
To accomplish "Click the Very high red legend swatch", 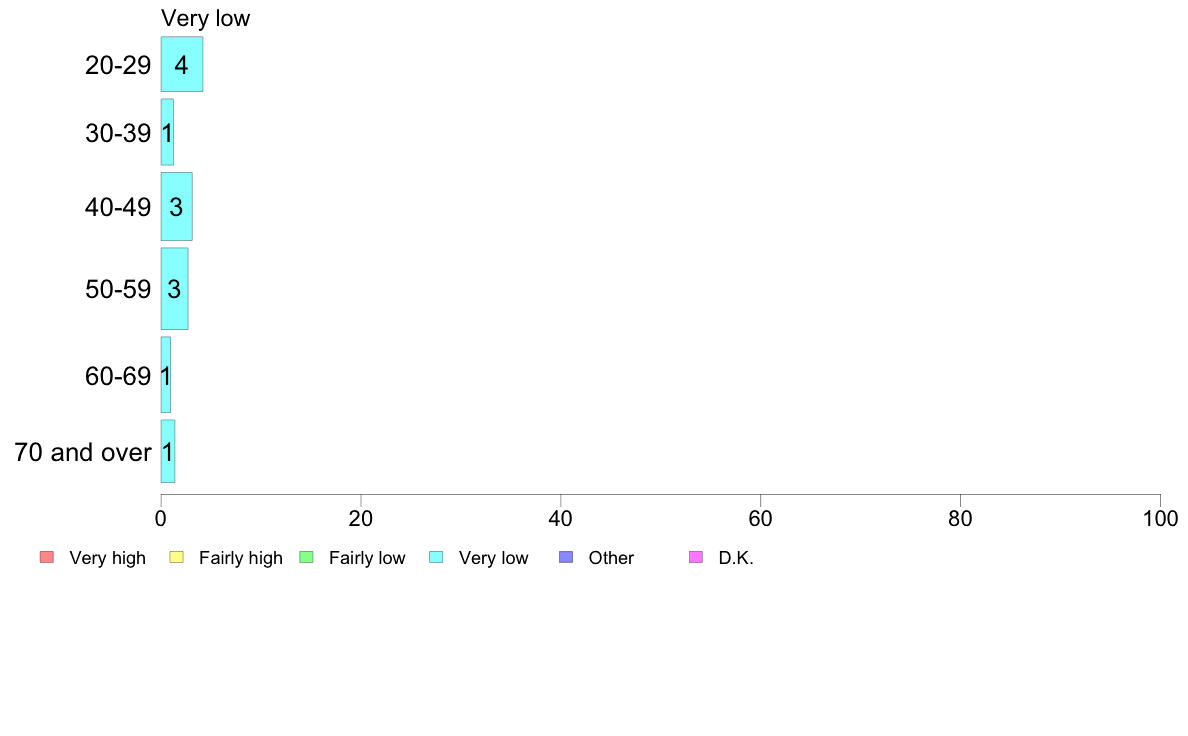I will pyautogui.click(x=47, y=557).
